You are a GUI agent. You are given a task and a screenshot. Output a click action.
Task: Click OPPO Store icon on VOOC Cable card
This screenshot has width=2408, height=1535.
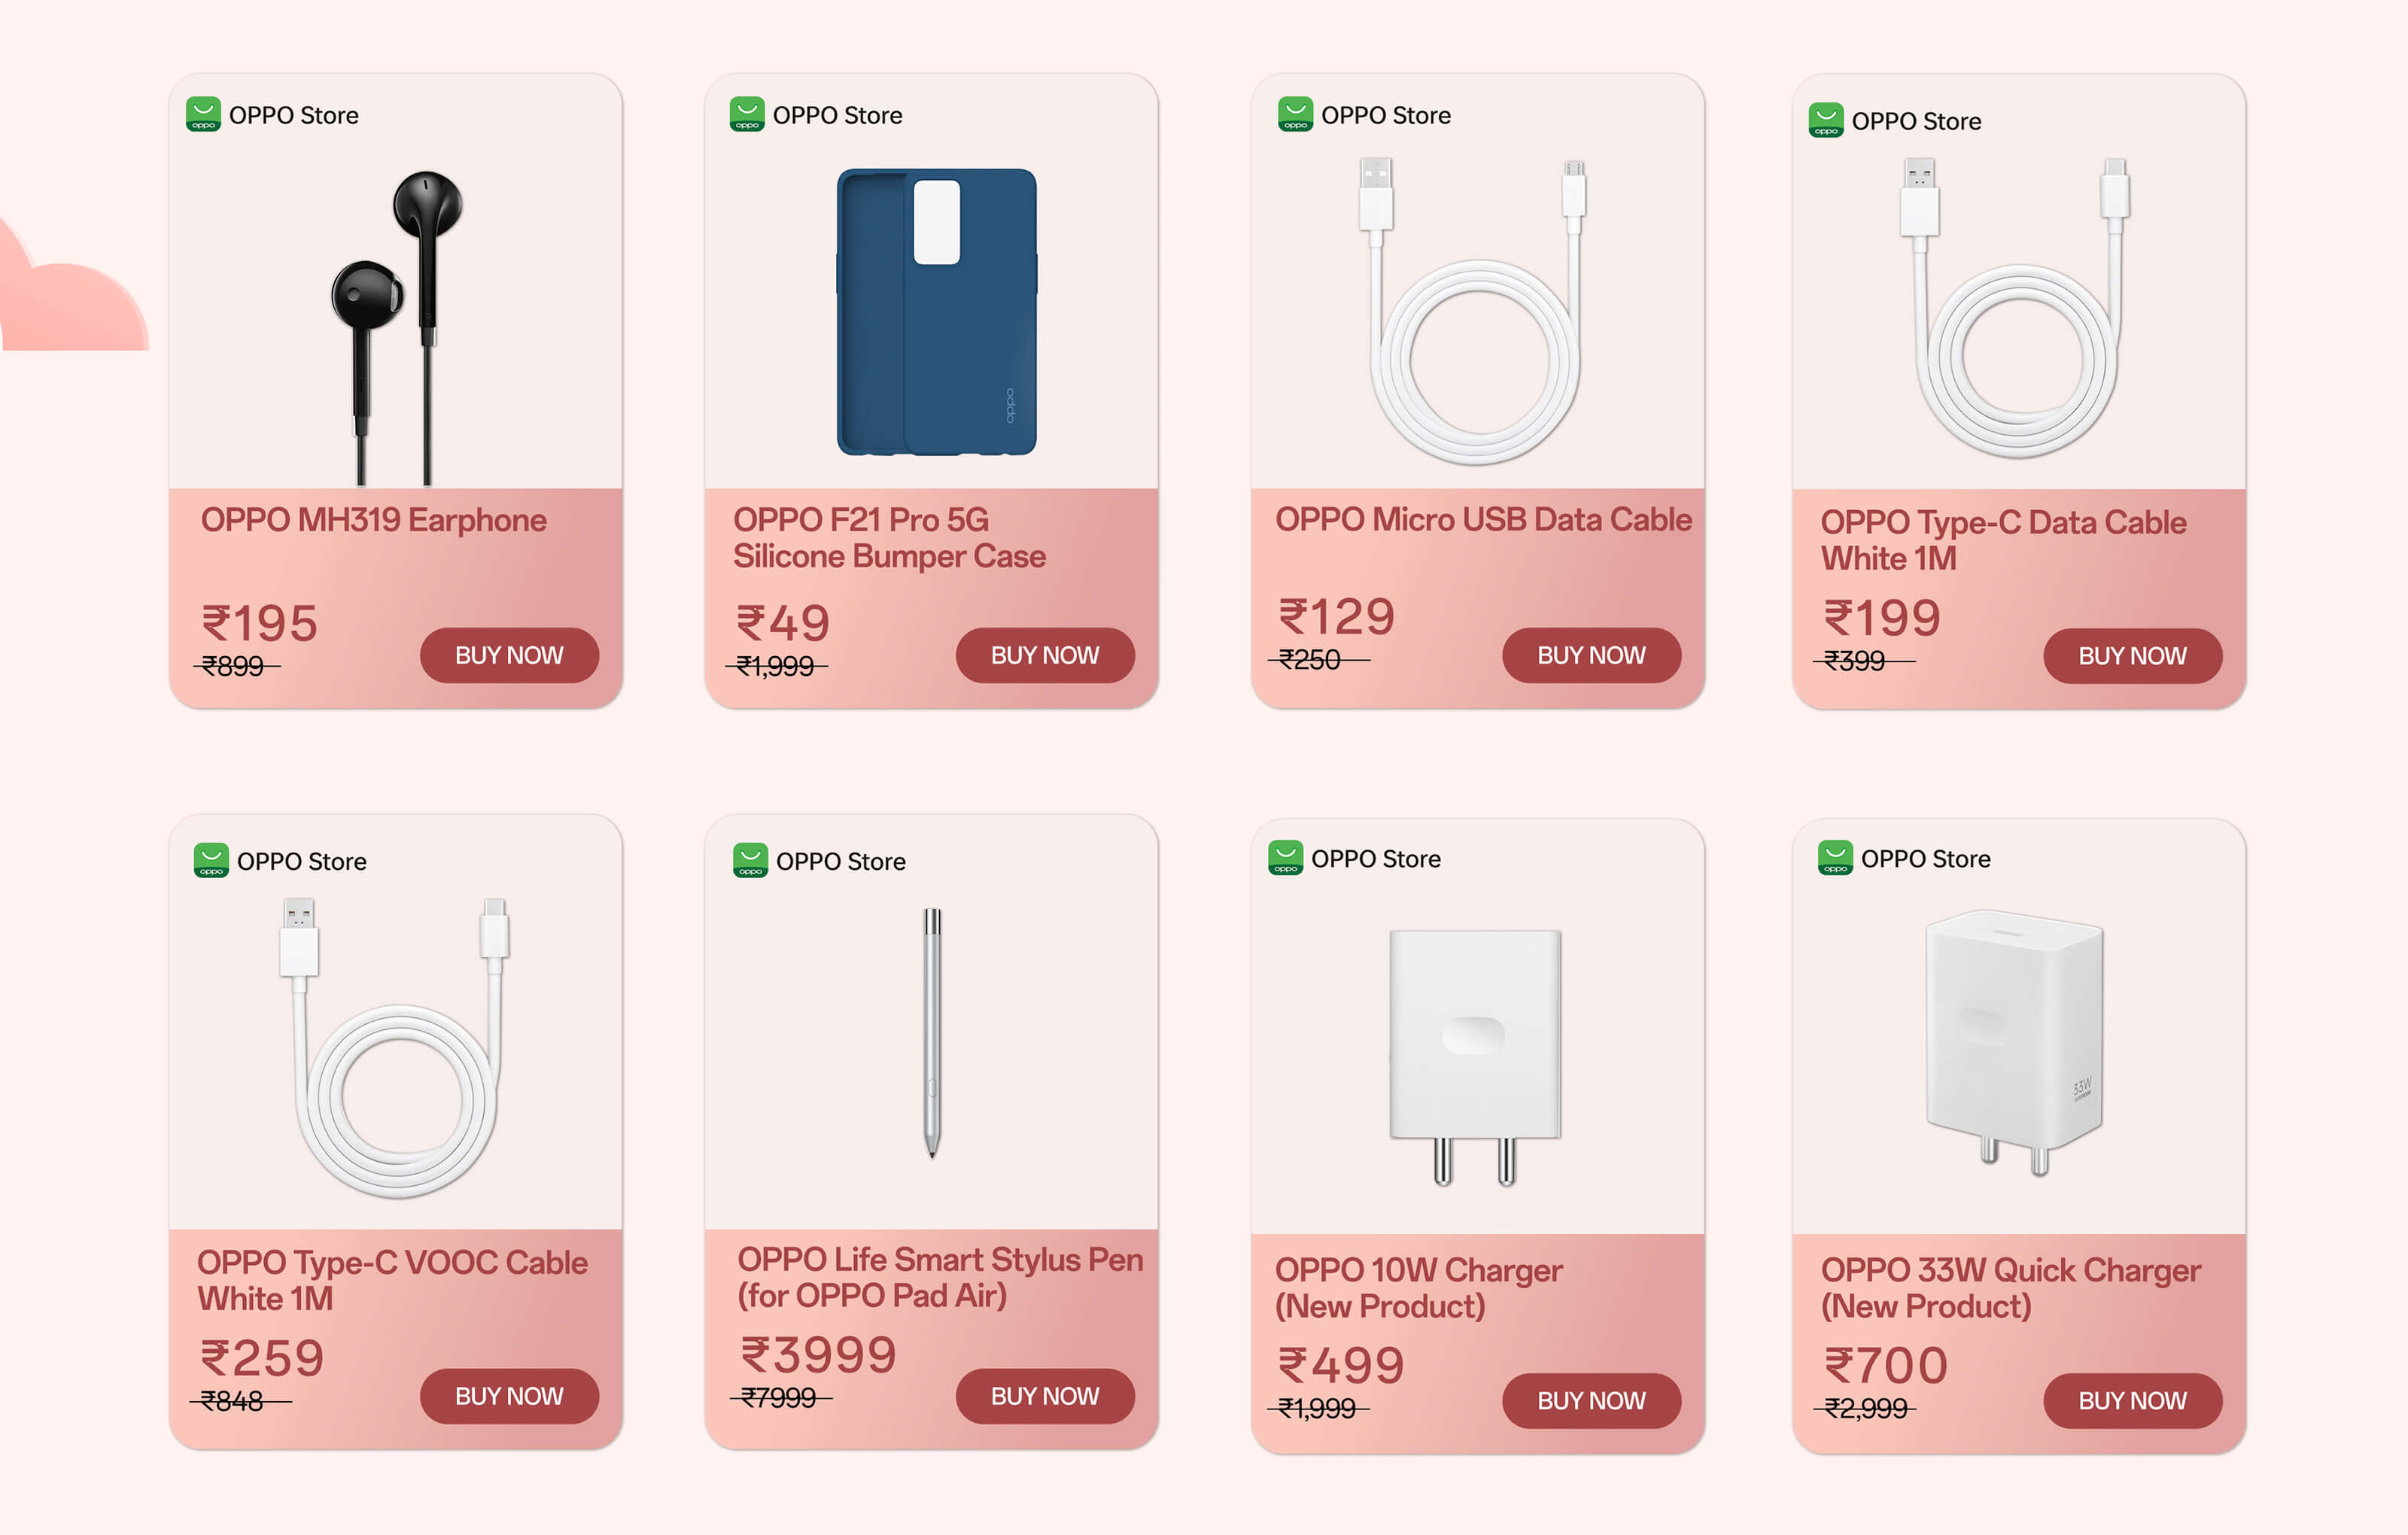[x=211, y=860]
